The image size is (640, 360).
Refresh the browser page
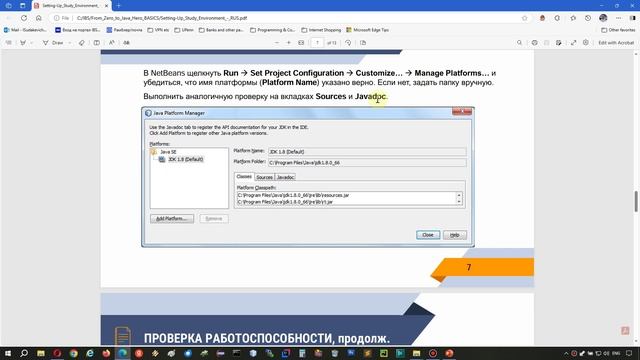(24, 18)
